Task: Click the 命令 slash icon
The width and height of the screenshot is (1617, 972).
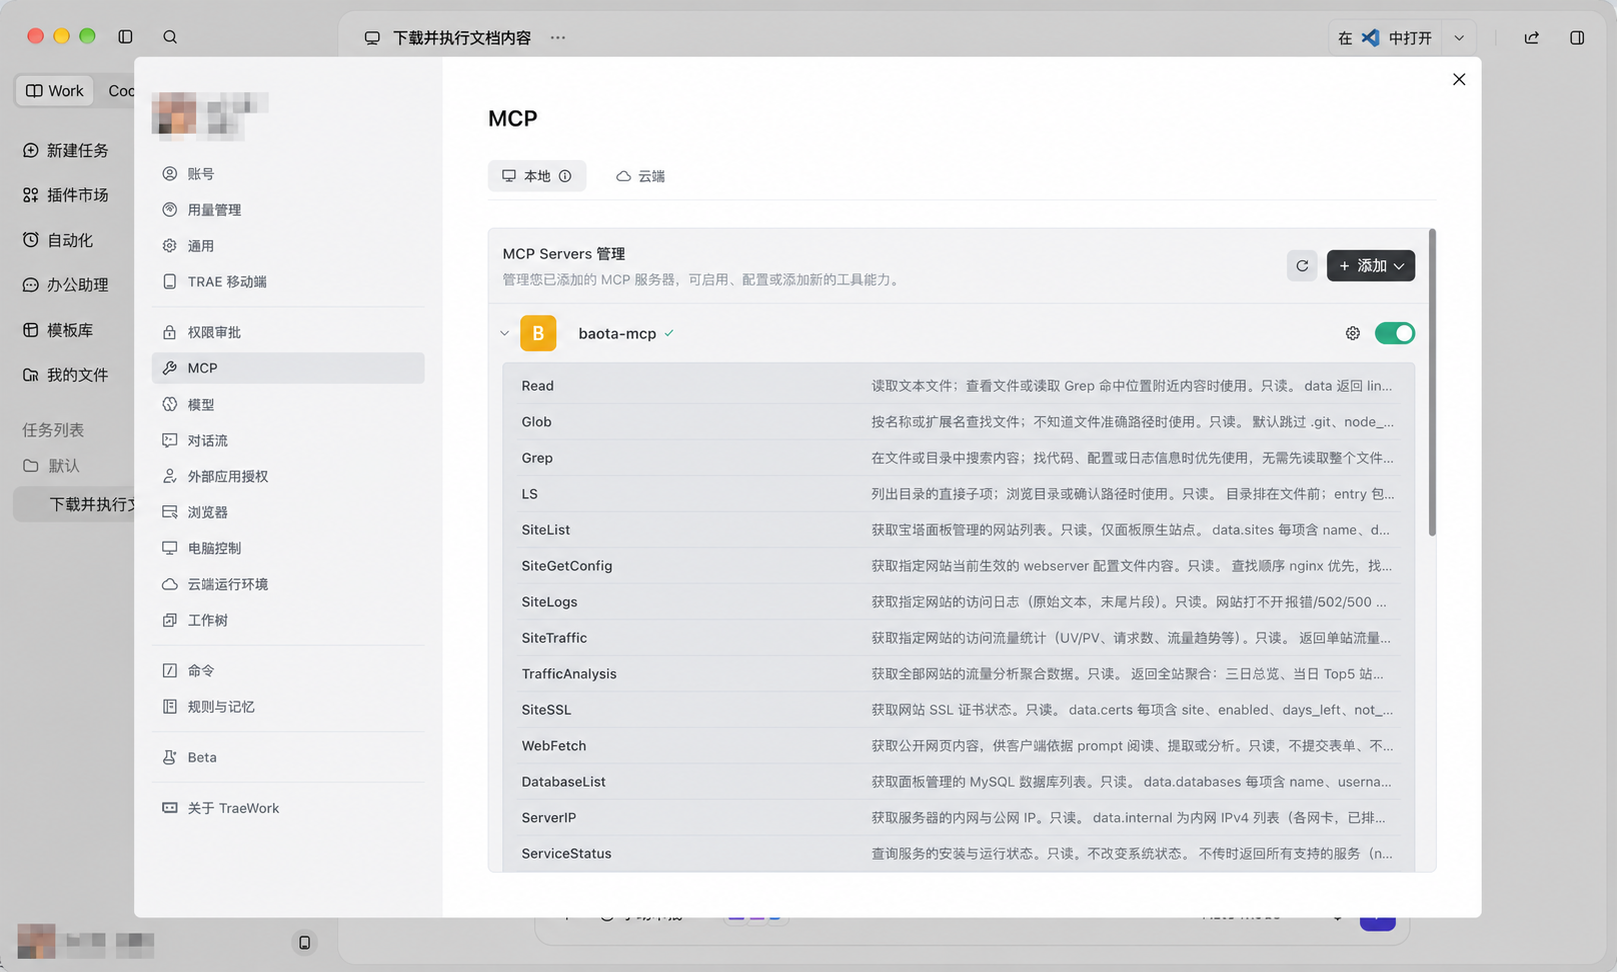Action: [x=170, y=670]
